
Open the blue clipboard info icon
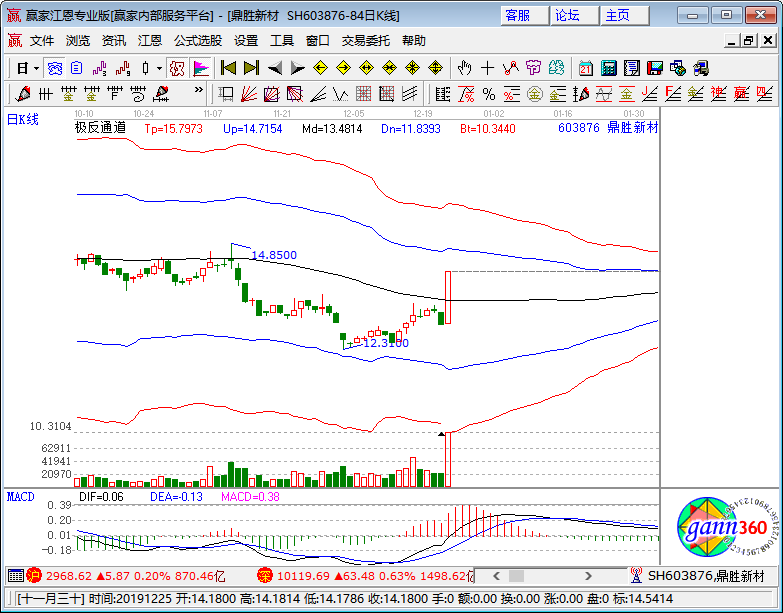[76, 68]
